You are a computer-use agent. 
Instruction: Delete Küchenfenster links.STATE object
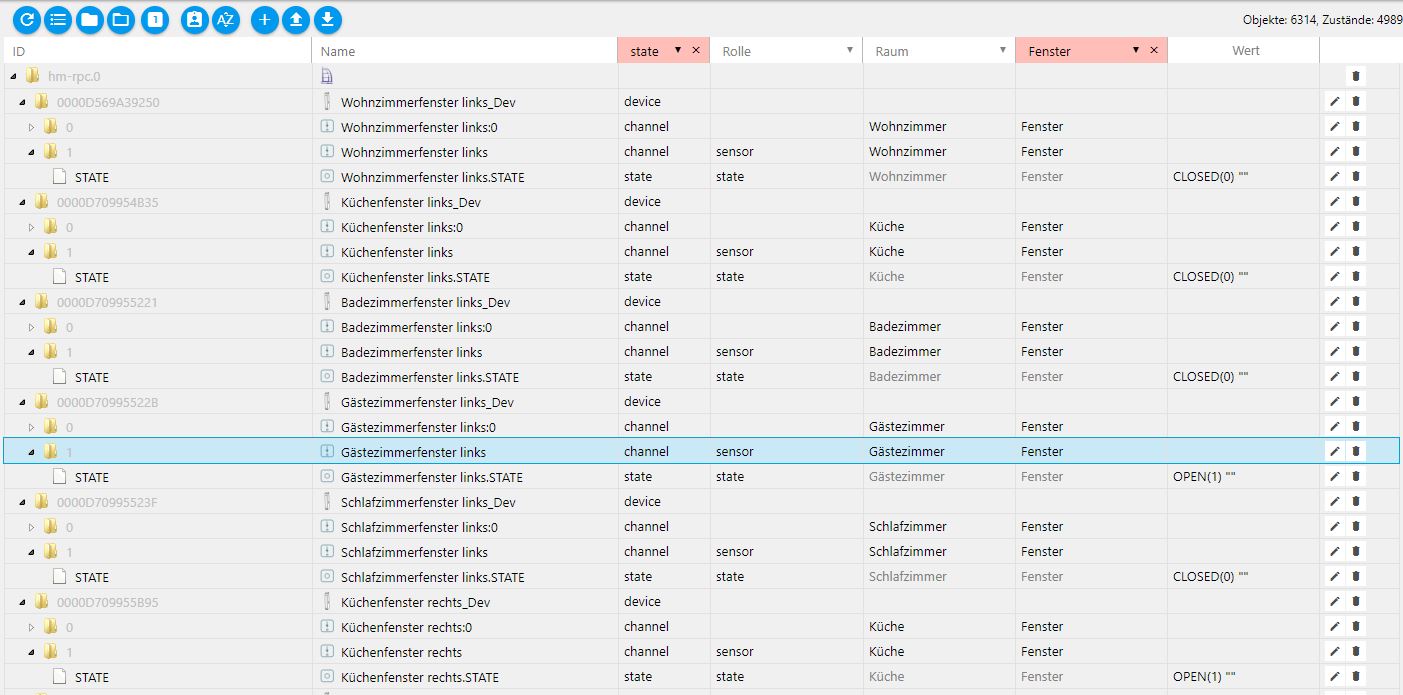1356,276
